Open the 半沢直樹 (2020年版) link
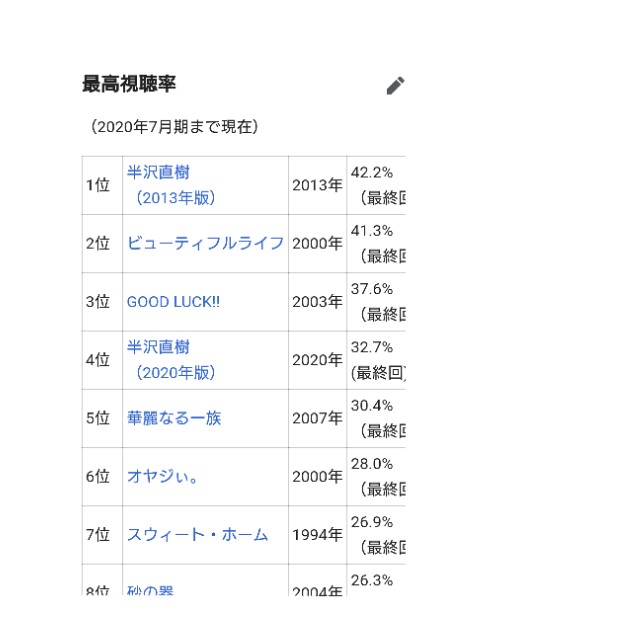Screen dimensions: 640x640 pyautogui.click(x=171, y=360)
